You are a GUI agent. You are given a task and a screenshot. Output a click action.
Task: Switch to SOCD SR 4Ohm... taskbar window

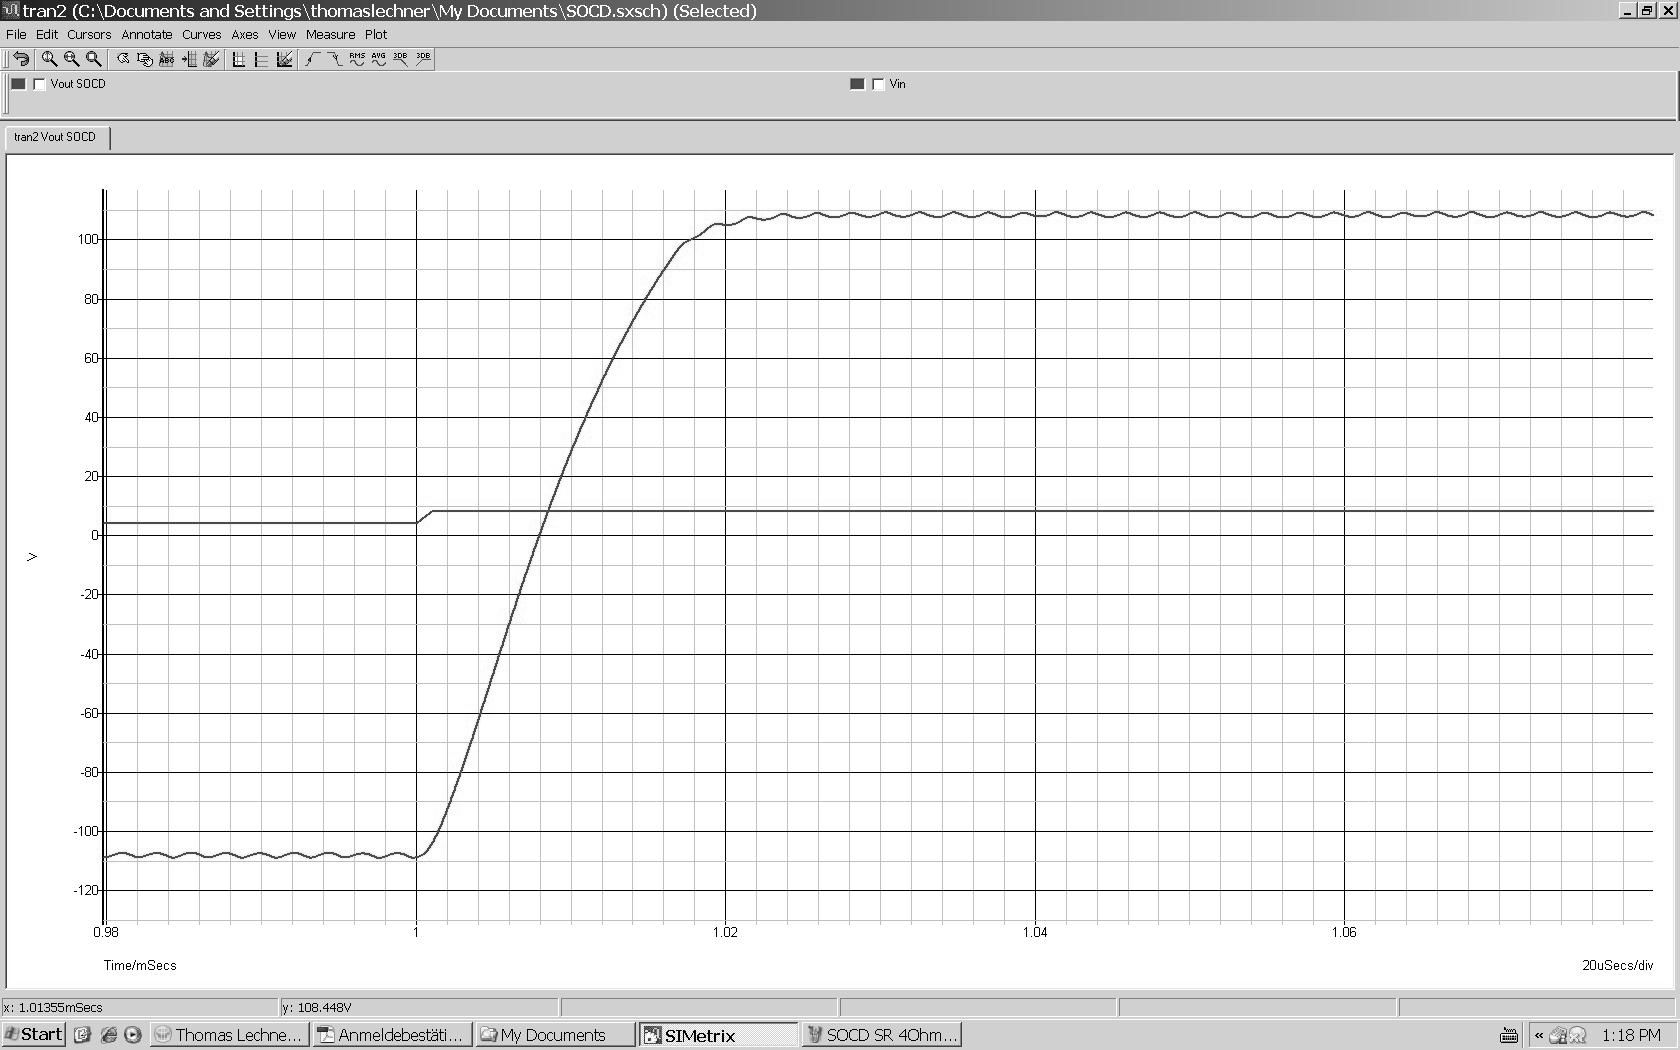point(880,1035)
